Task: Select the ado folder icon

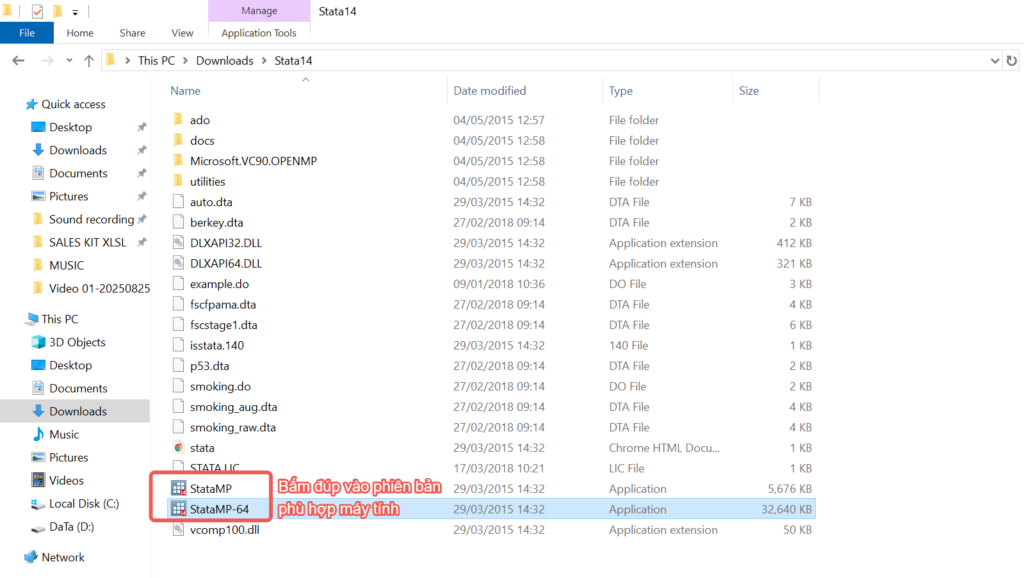Action: pos(179,120)
